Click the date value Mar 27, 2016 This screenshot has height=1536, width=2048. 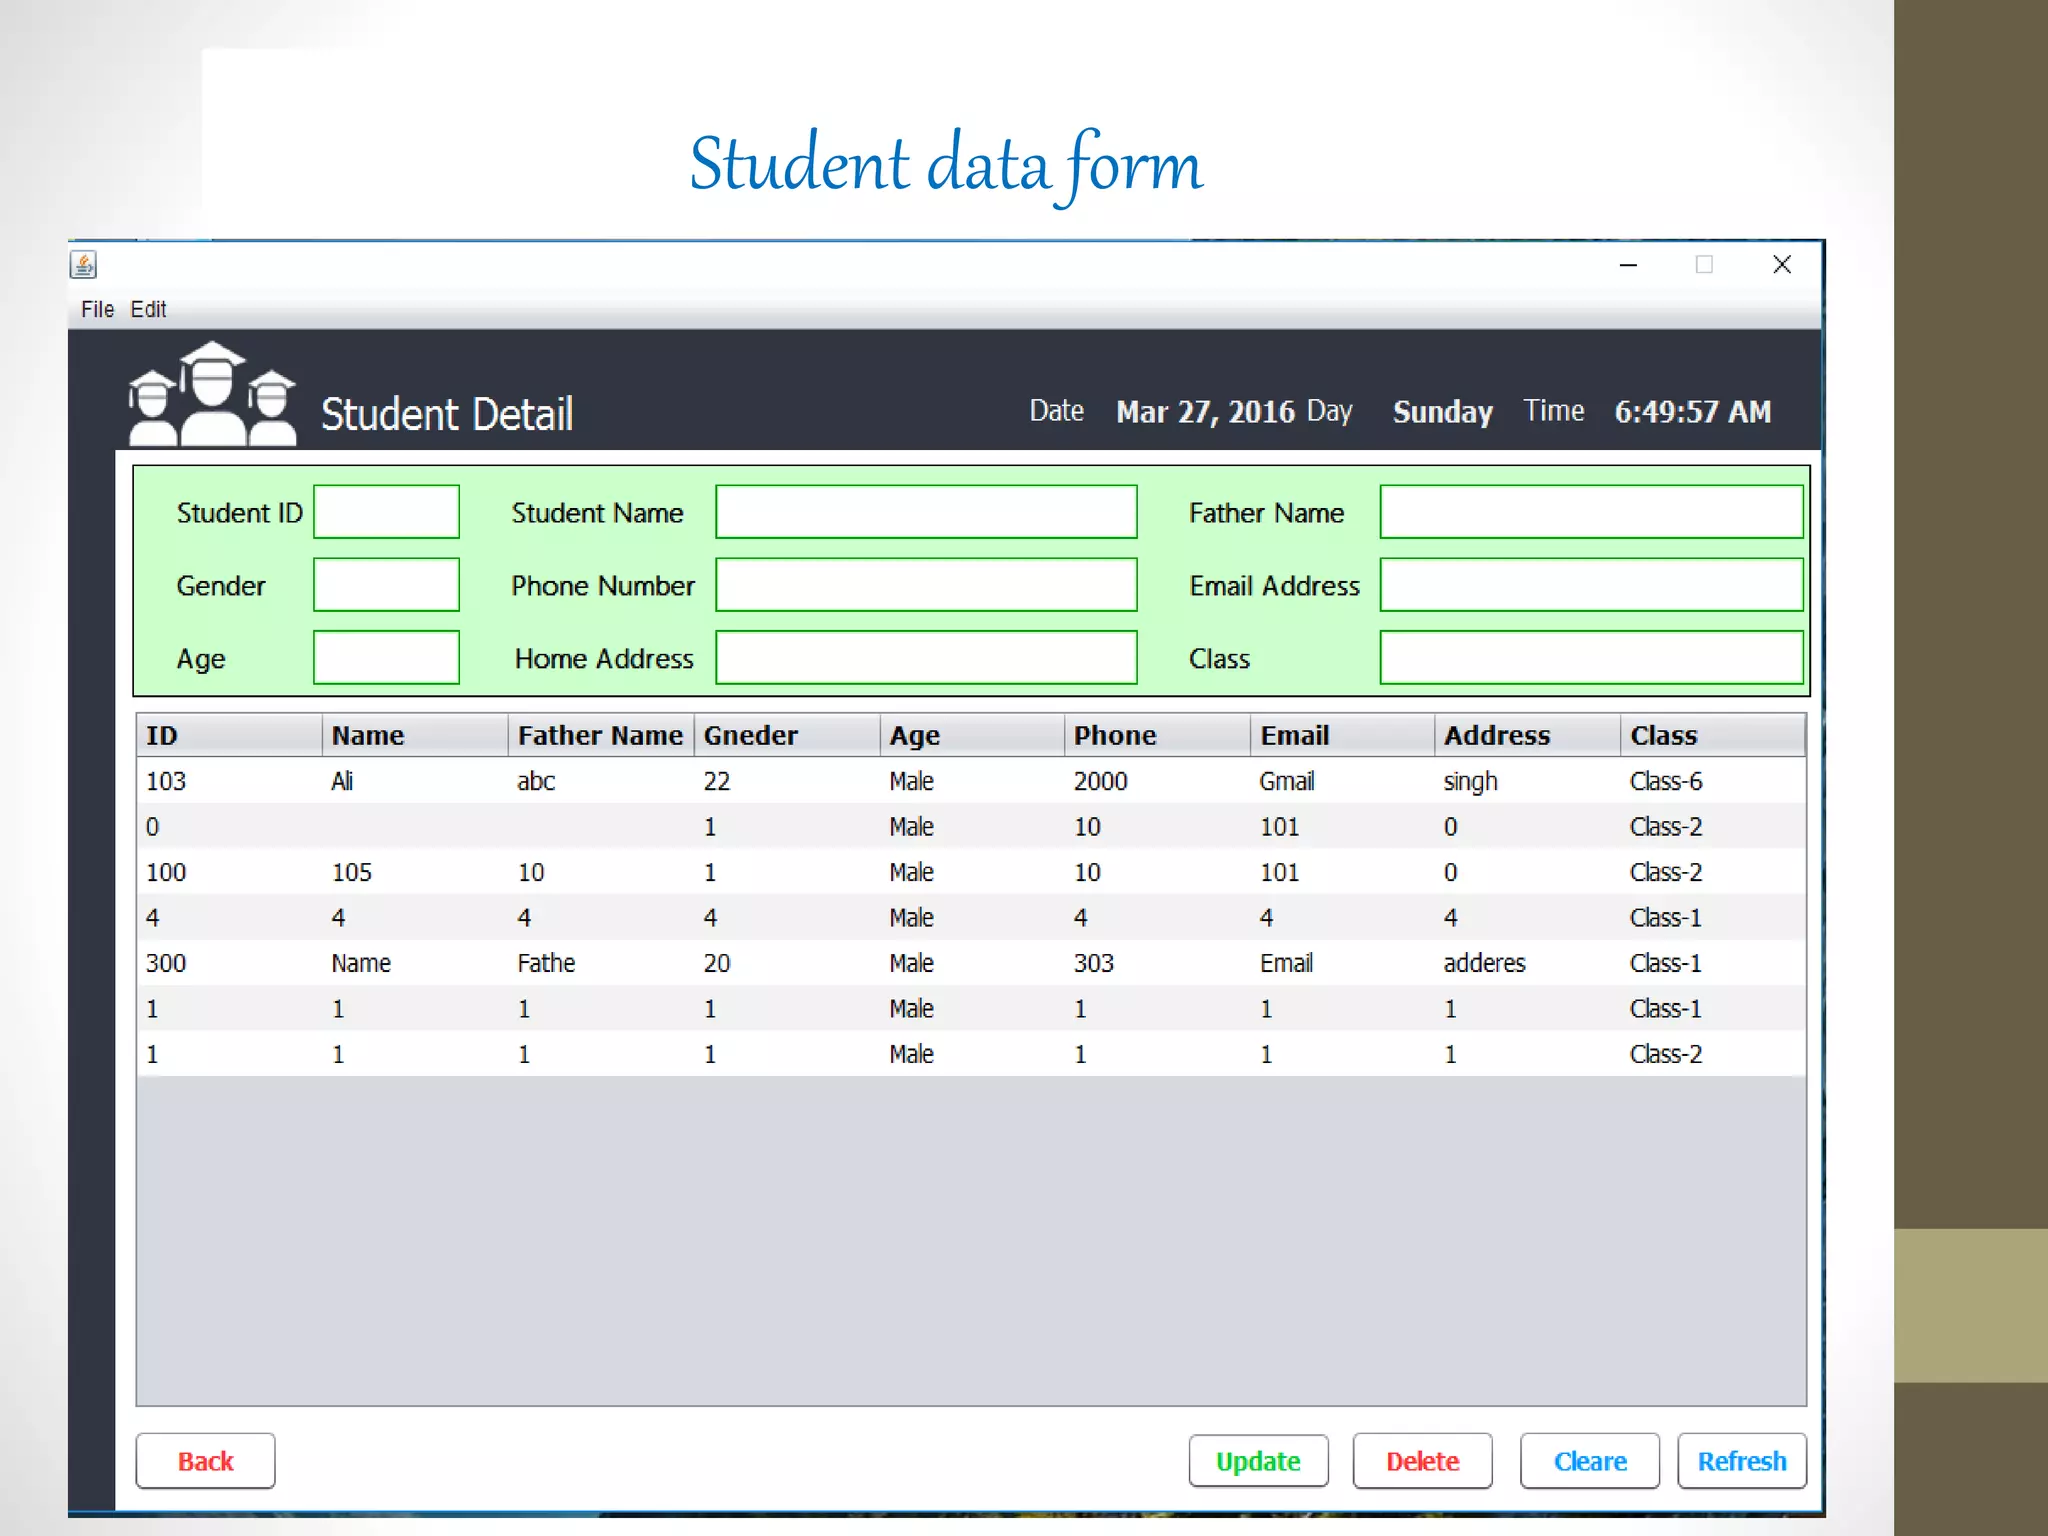click(1205, 412)
